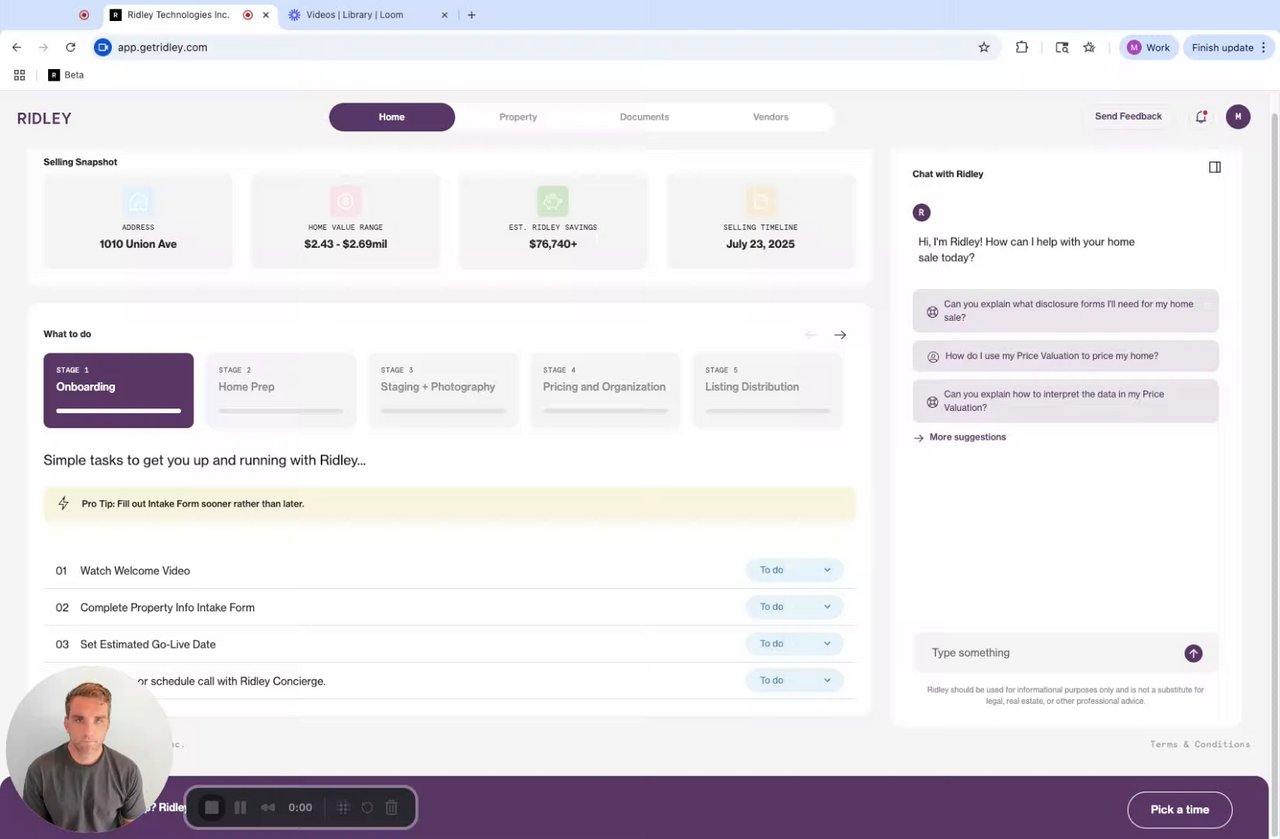Screen dimensions: 1280x839
Task: Open status dropdown for Watch Welcome Video
Action: point(794,570)
